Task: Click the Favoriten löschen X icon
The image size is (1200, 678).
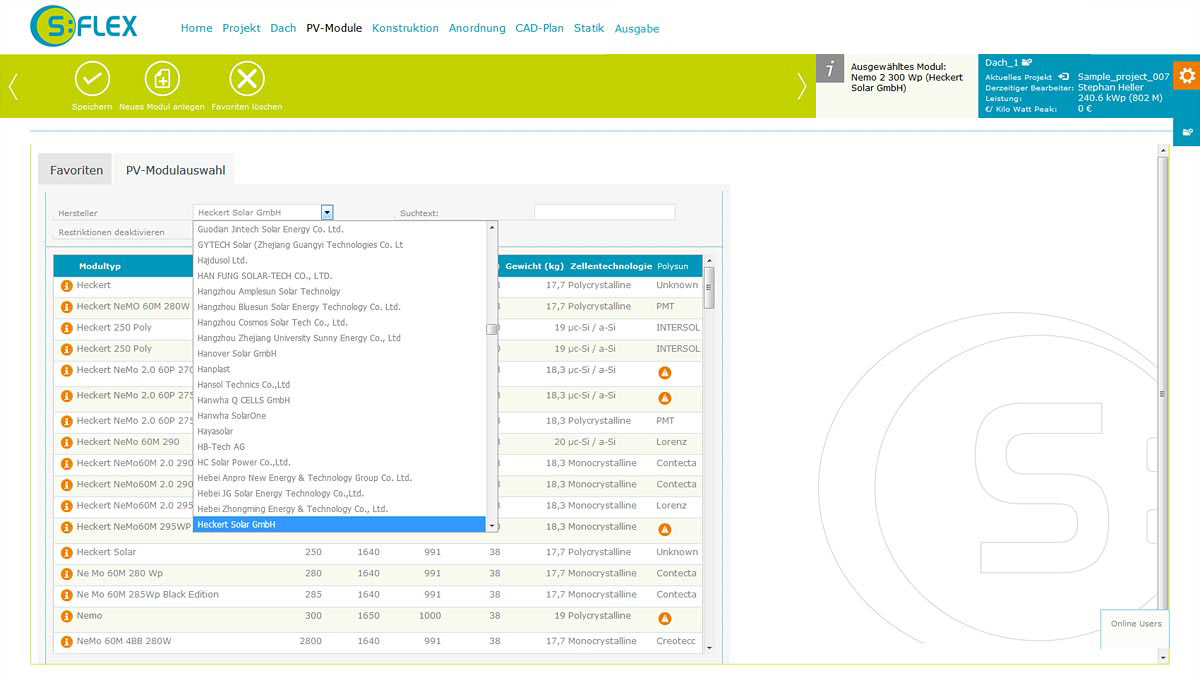Action: [x=247, y=79]
